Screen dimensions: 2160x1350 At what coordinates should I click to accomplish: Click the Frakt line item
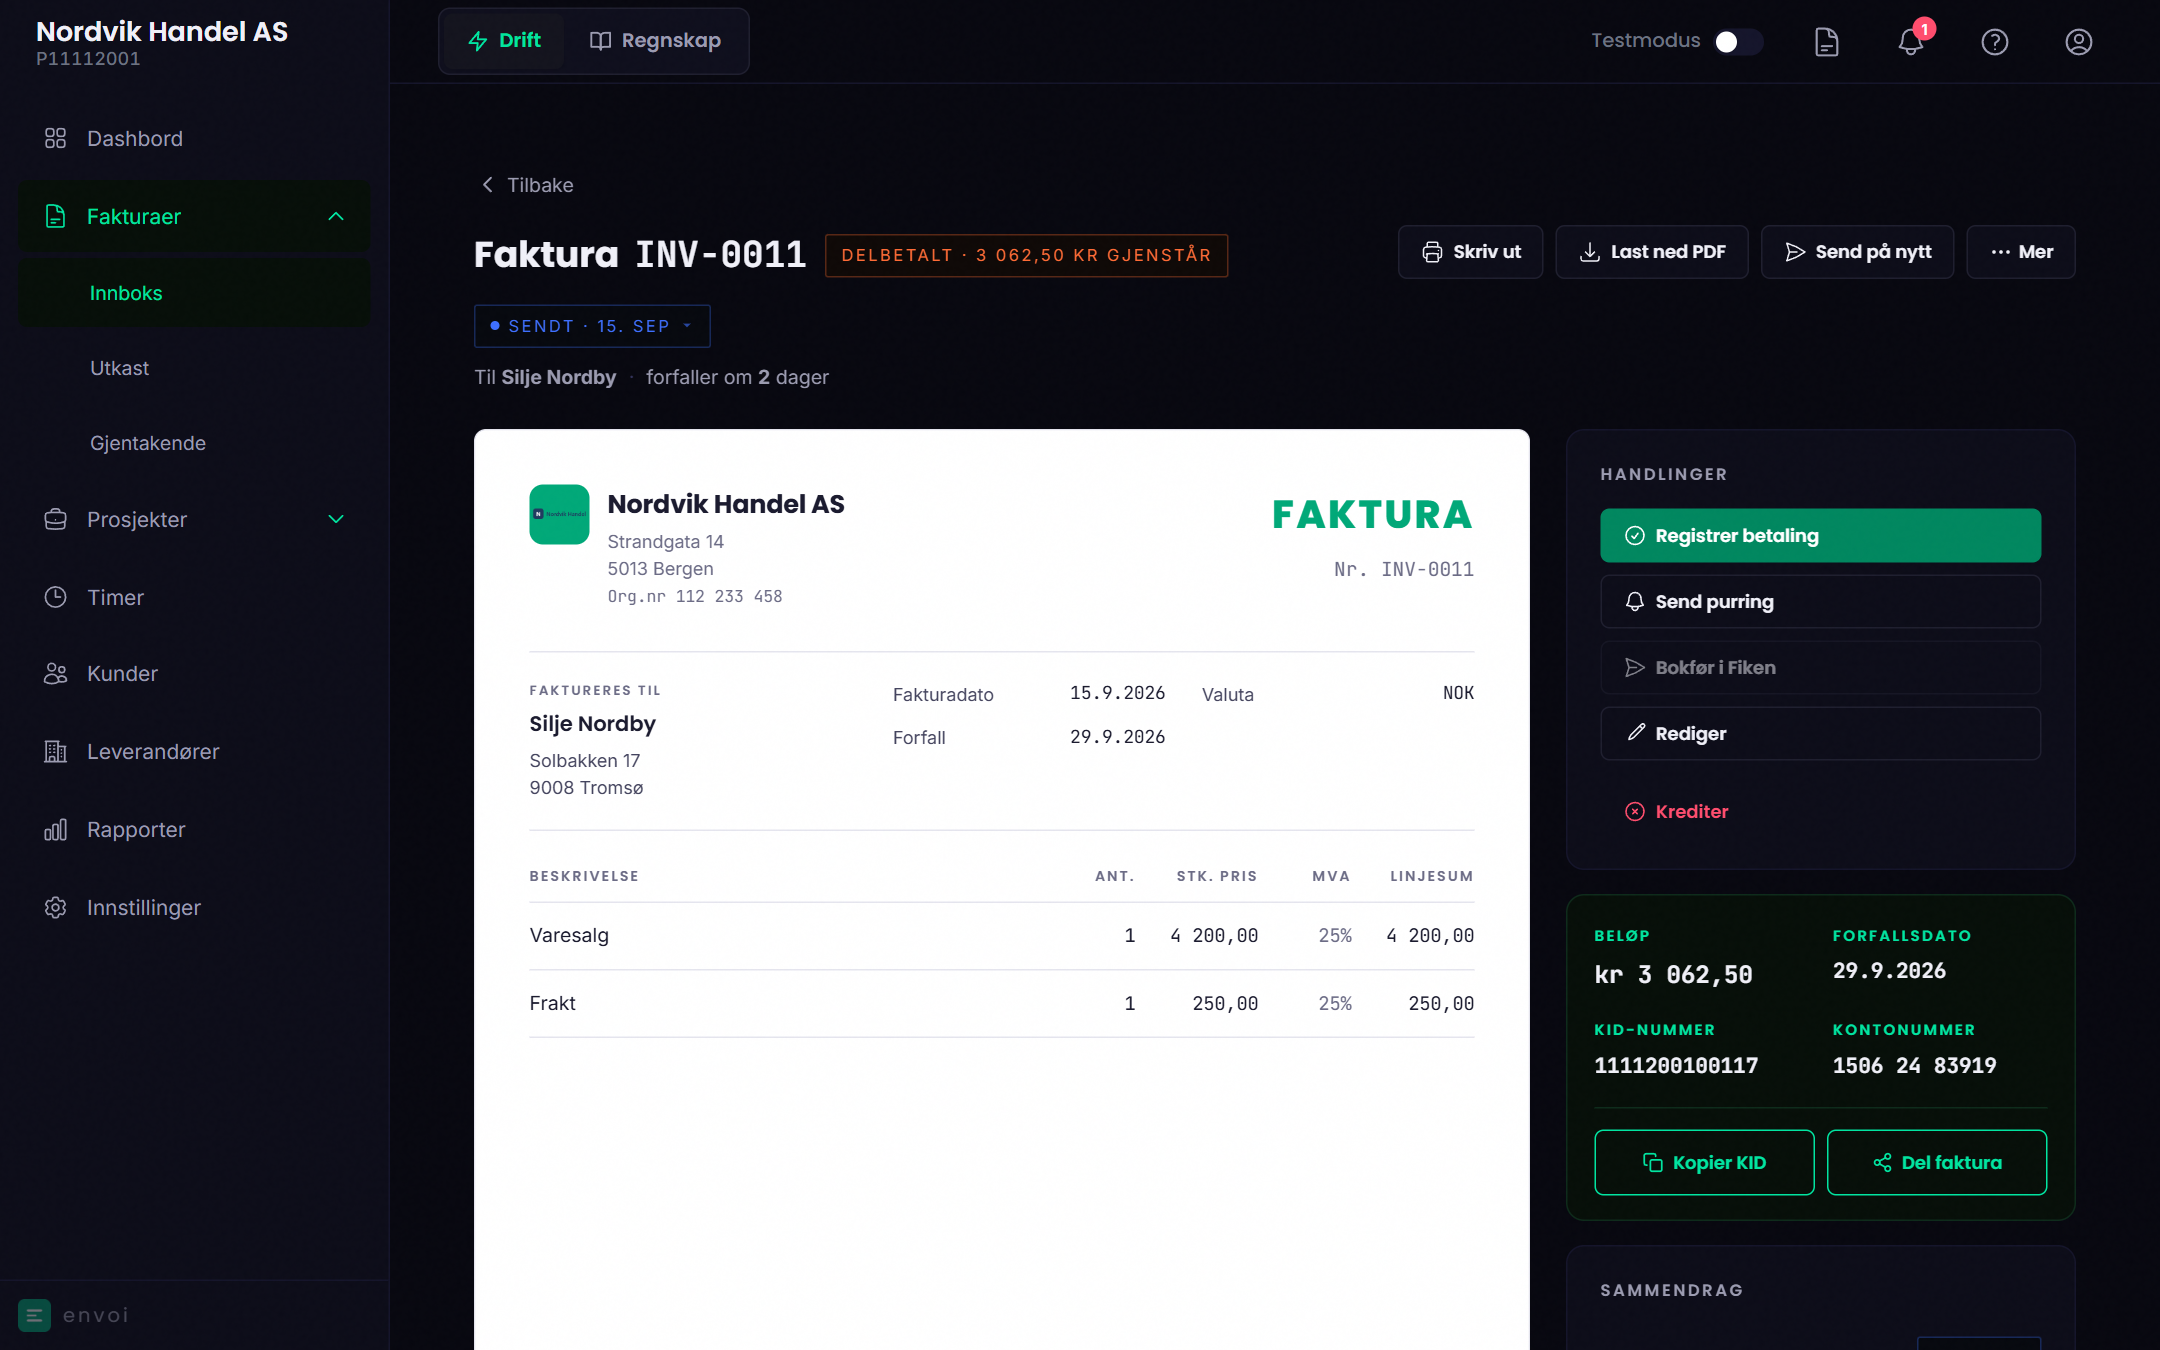click(1001, 1004)
